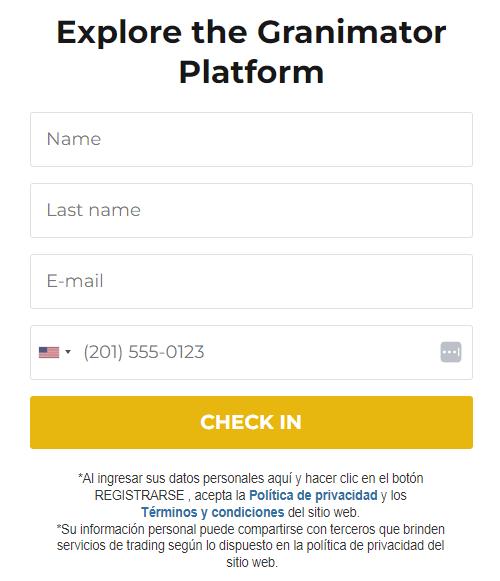Viewport: 500px width, 581px height.
Task: Focus the Name input field
Action: (x=251, y=139)
